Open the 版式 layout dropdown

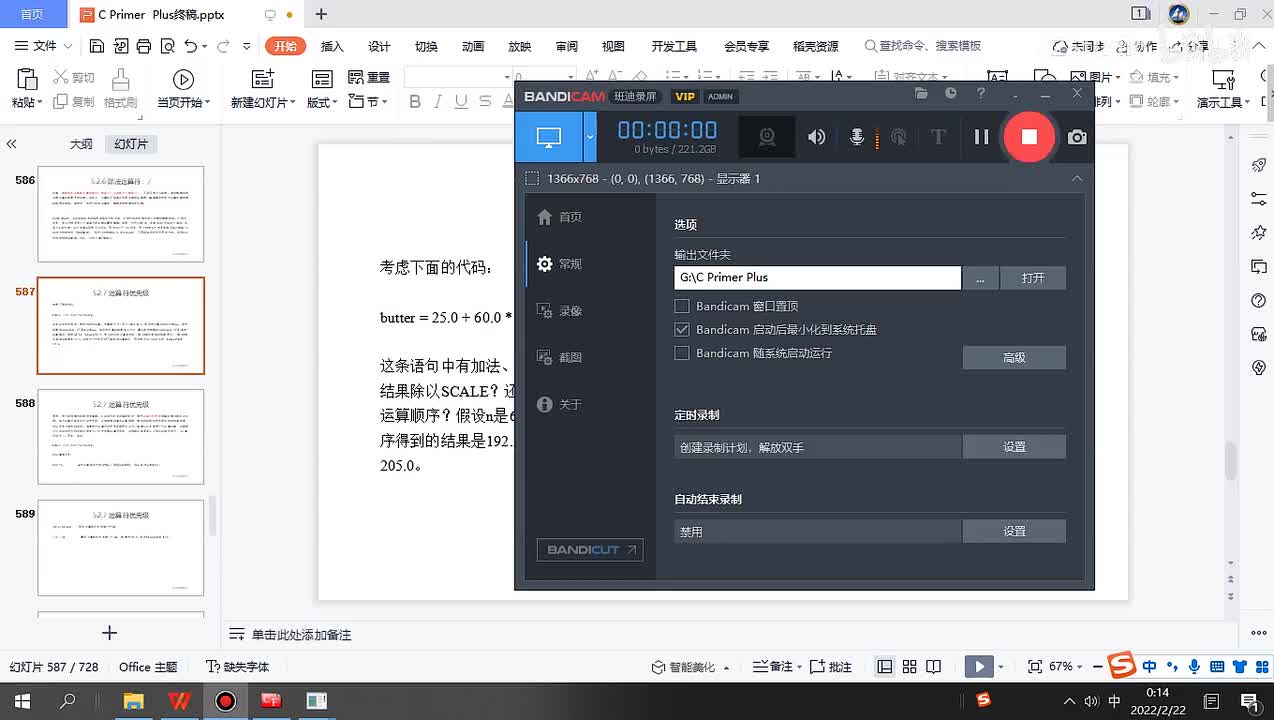pos(322,102)
